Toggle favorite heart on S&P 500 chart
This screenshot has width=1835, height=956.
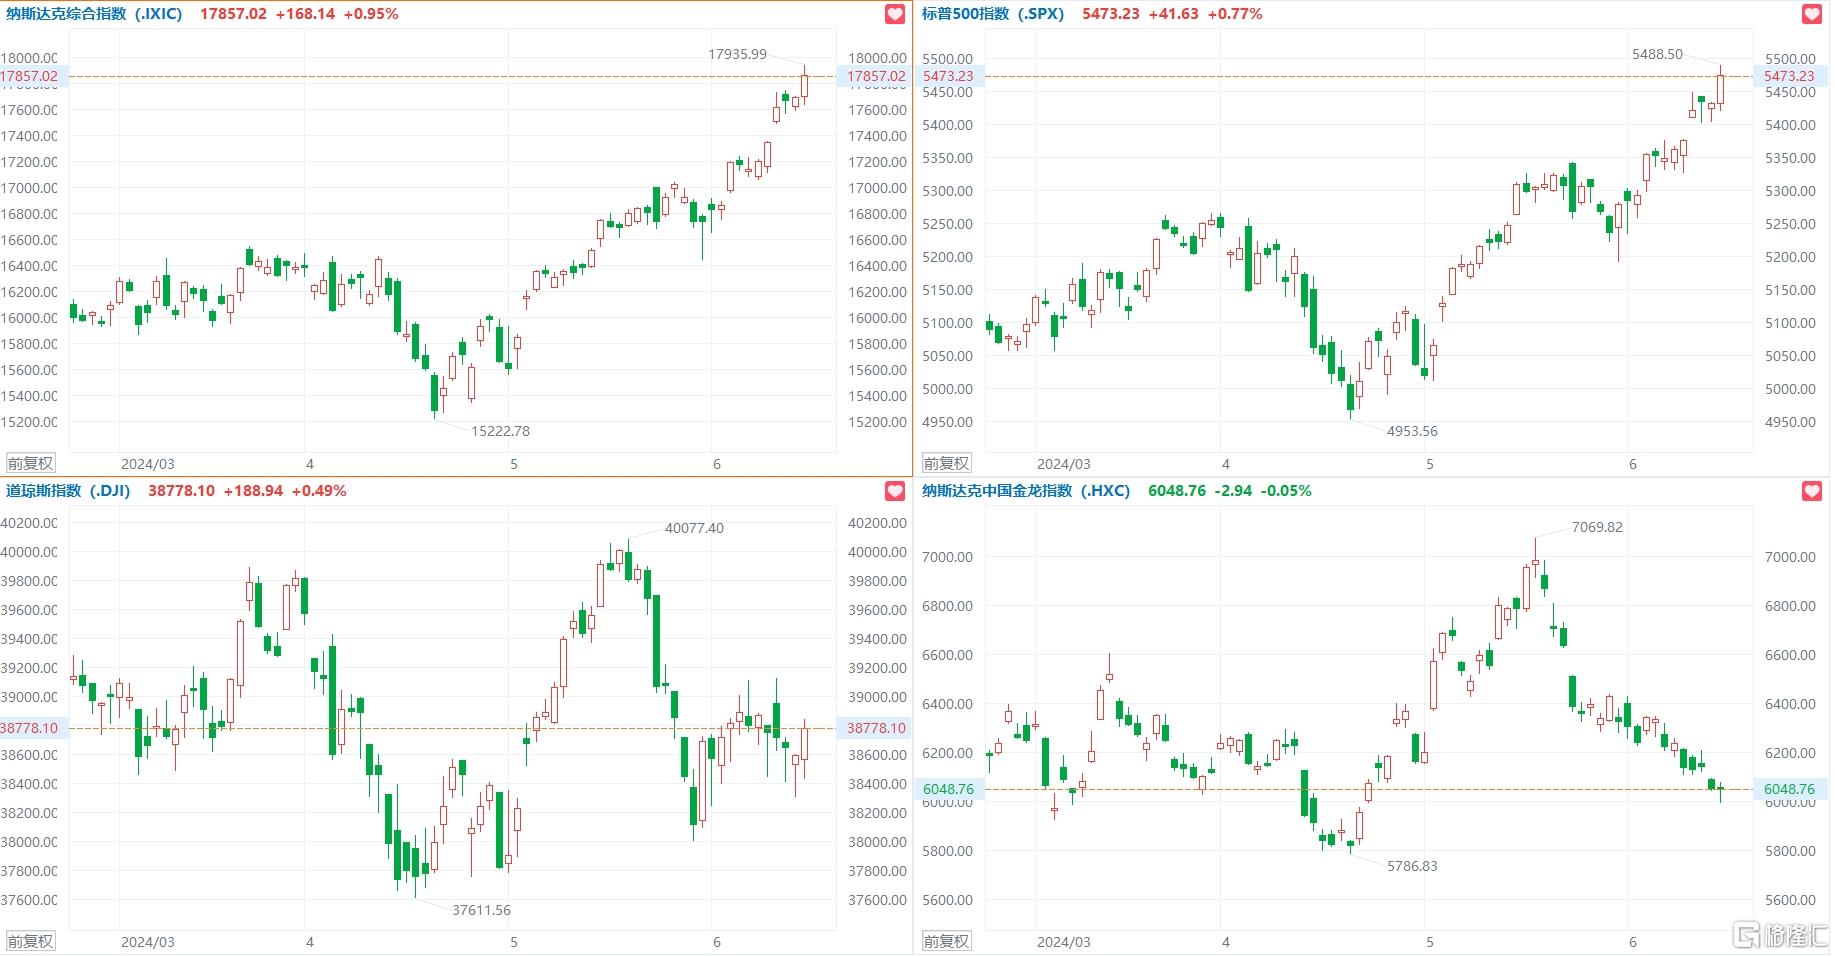click(x=1812, y=14)
